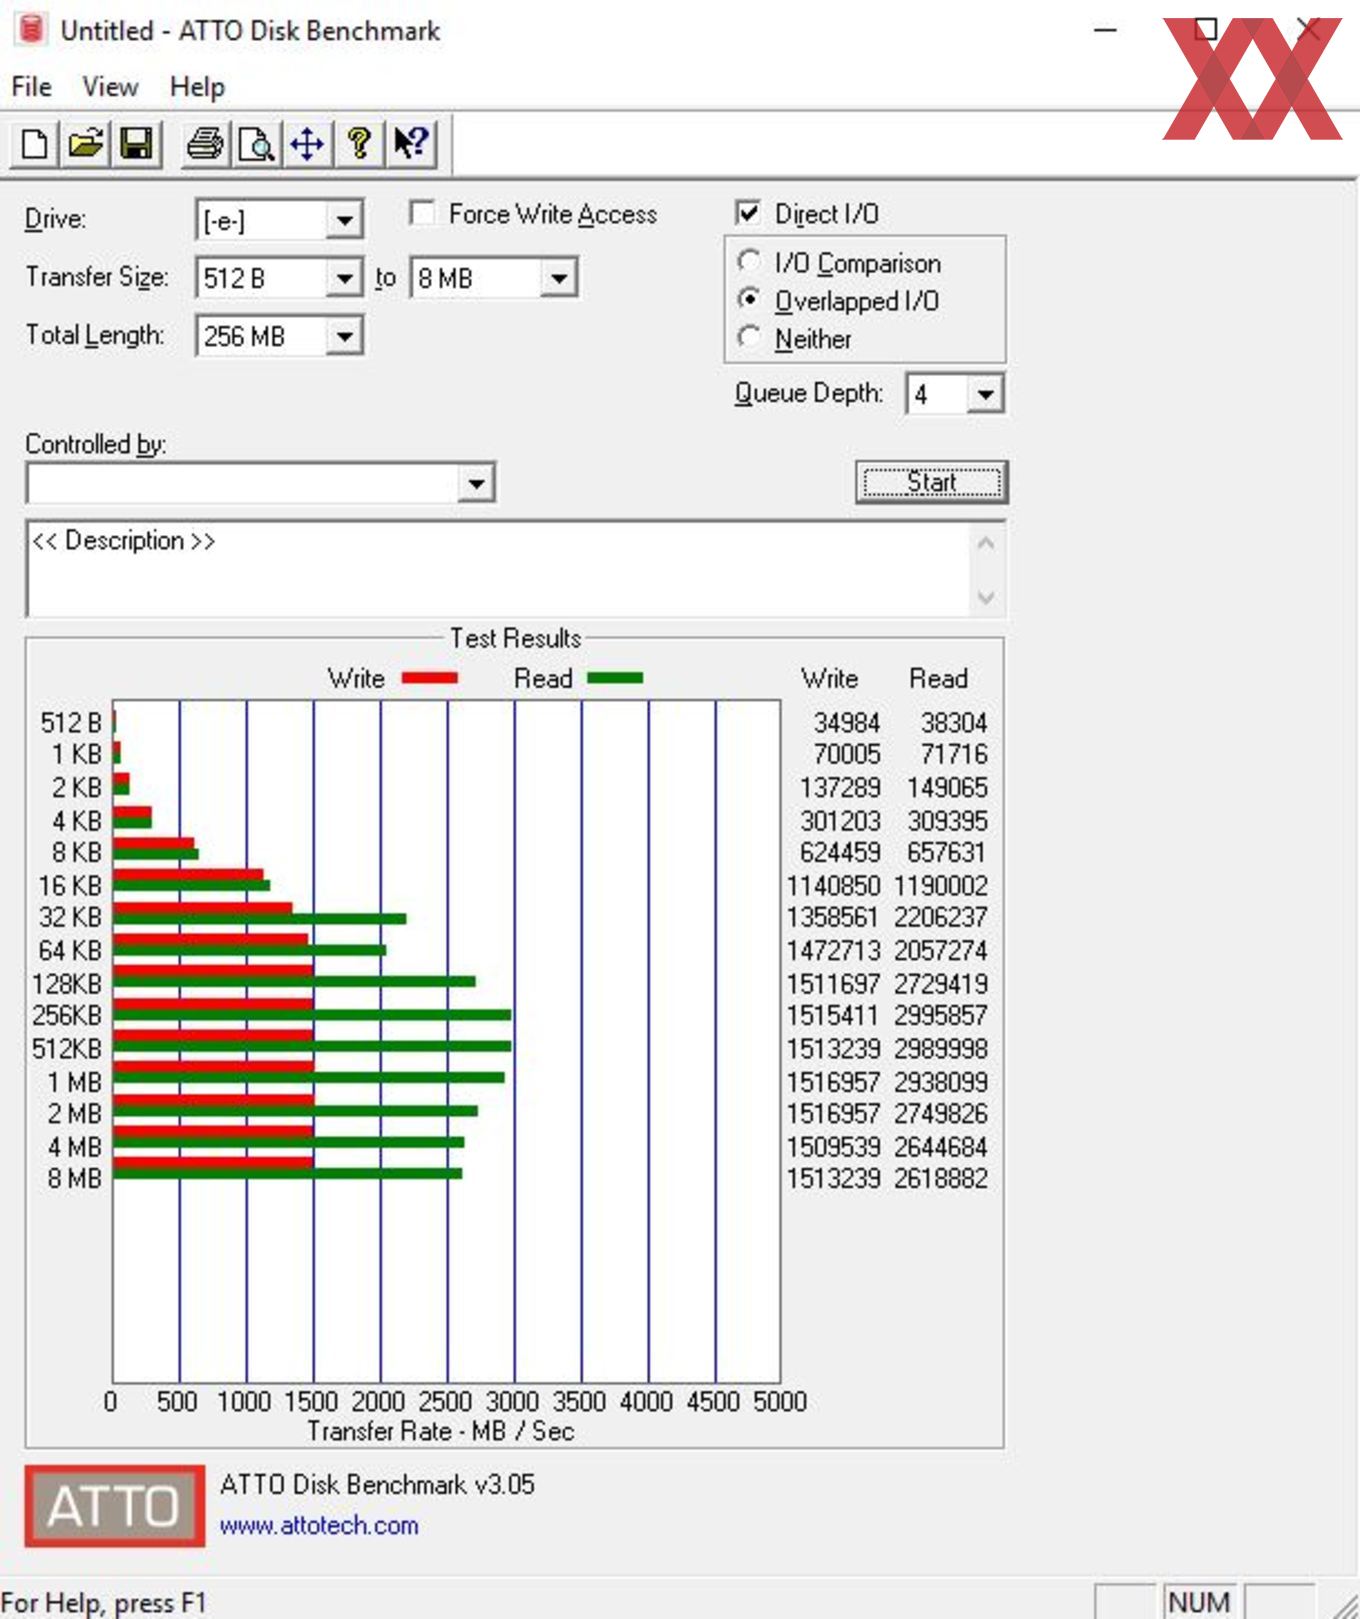The image size is (1360, 1619).
Task: Click the NUM indicator in status bar
Action: click(x=1198, y=1602)
